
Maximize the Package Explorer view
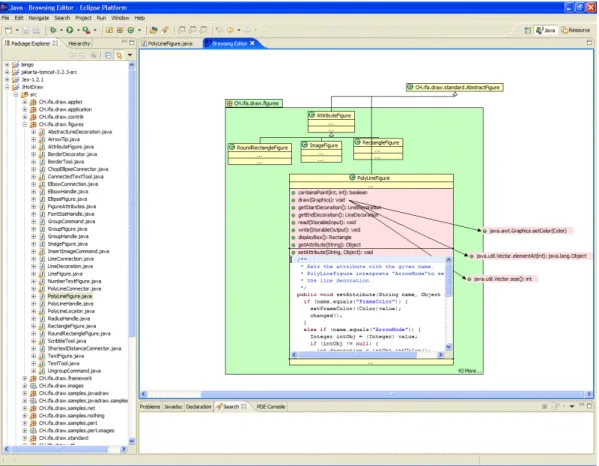pyautogui.click(x=132, y=42)
